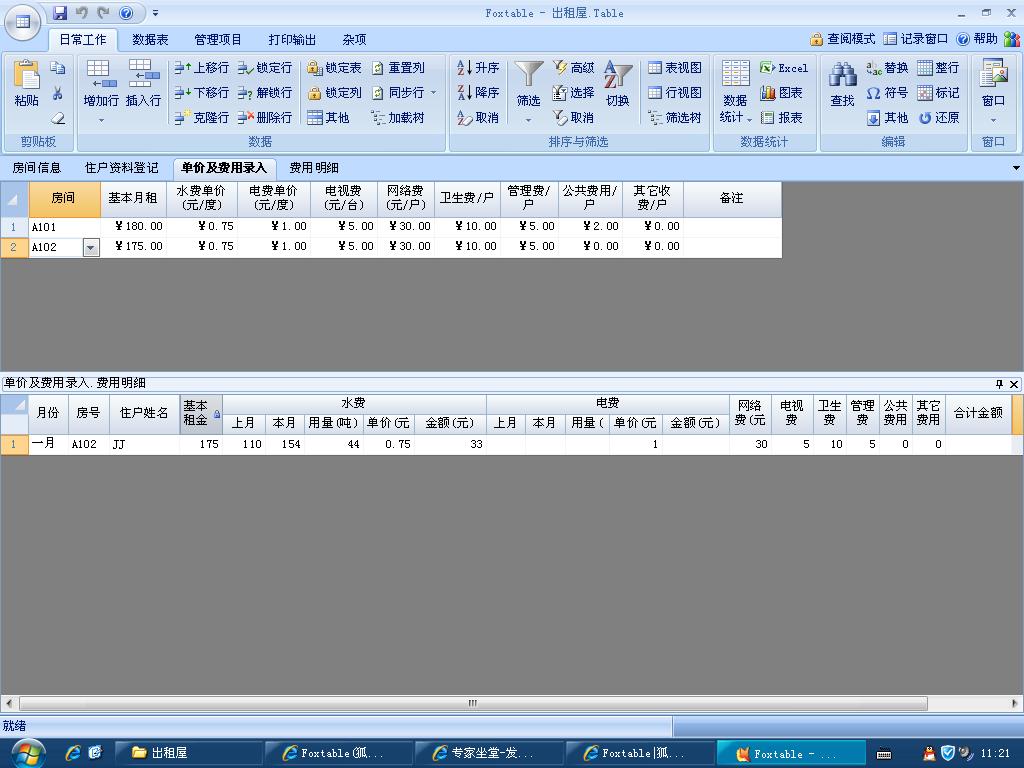The image size is (1024, 768).
Task: Click the Switch (切换) filter button
Action: tap(618, 84)
